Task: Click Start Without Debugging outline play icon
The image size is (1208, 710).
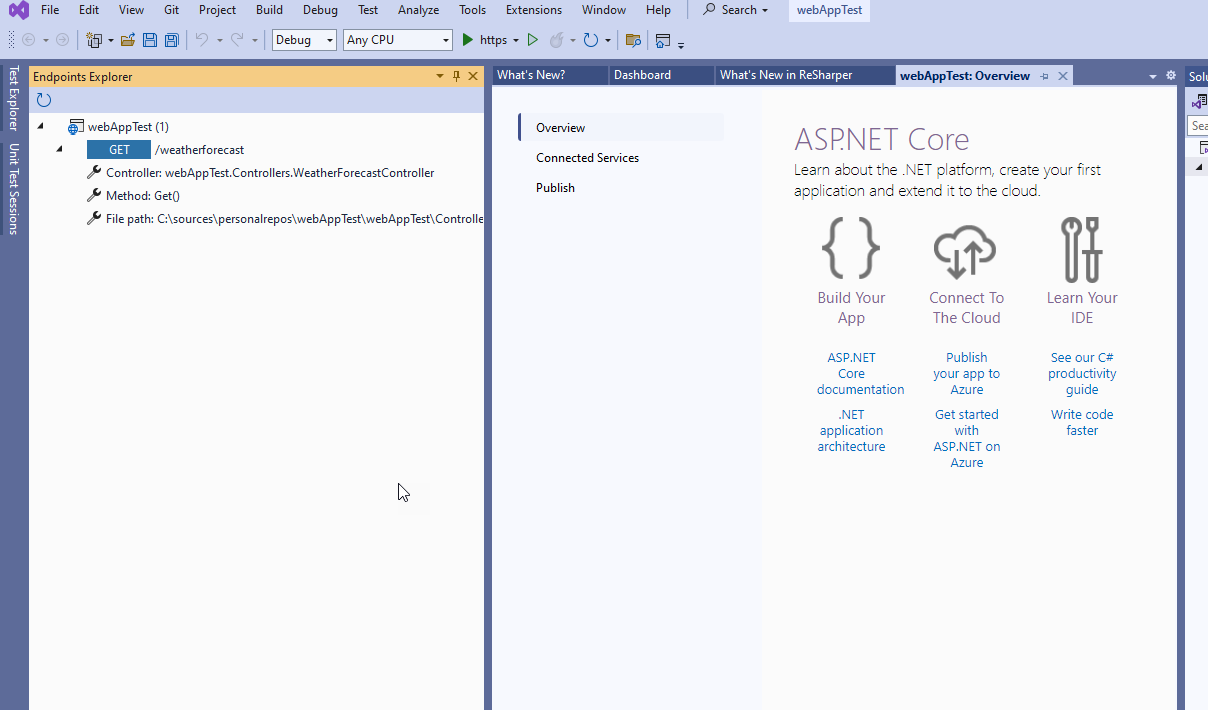Action: [x=533, y=40]
